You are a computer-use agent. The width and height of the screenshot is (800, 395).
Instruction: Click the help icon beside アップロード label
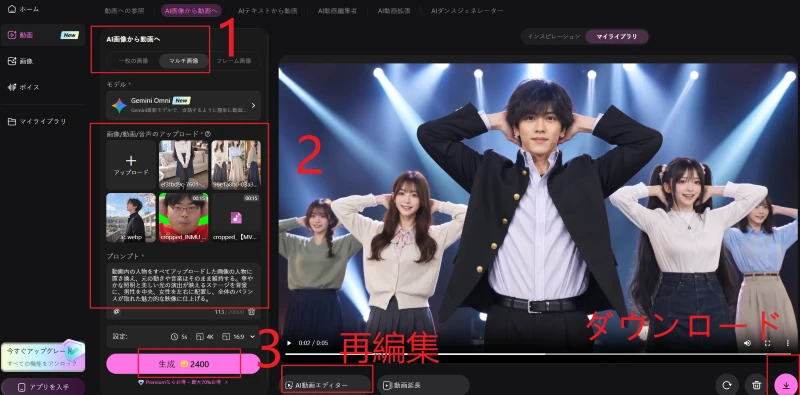click(208, 134)
